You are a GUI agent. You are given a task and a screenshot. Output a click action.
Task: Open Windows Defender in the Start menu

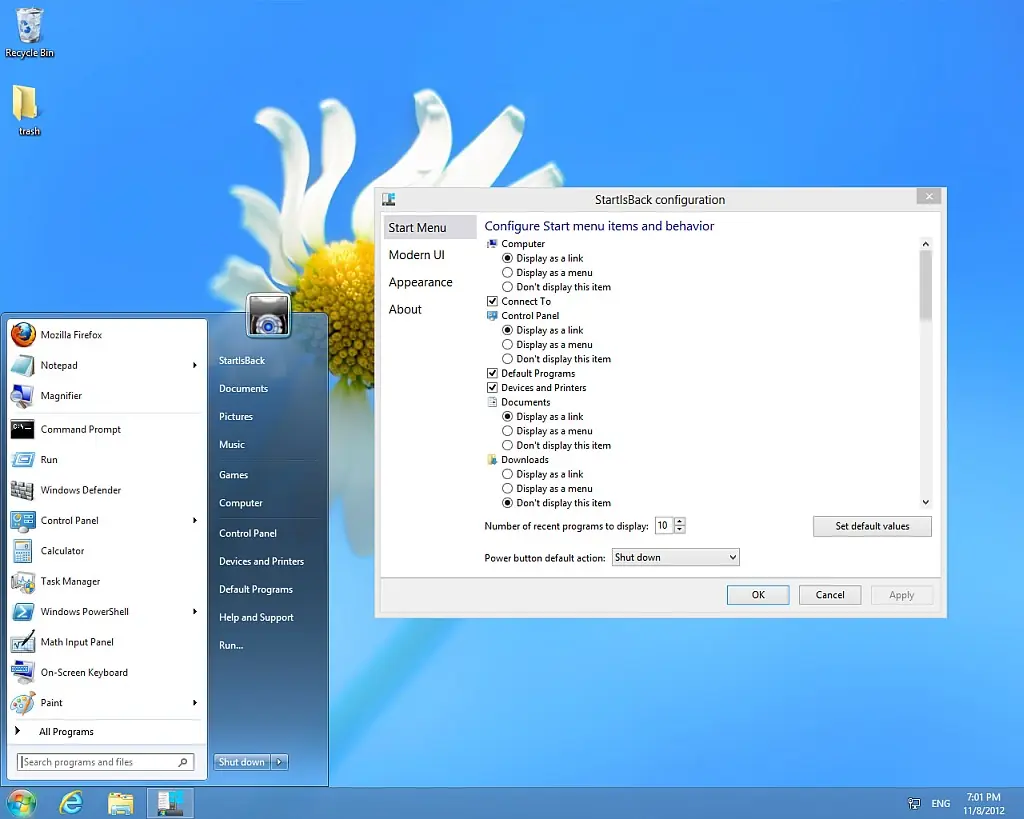[x=80, y=490]
